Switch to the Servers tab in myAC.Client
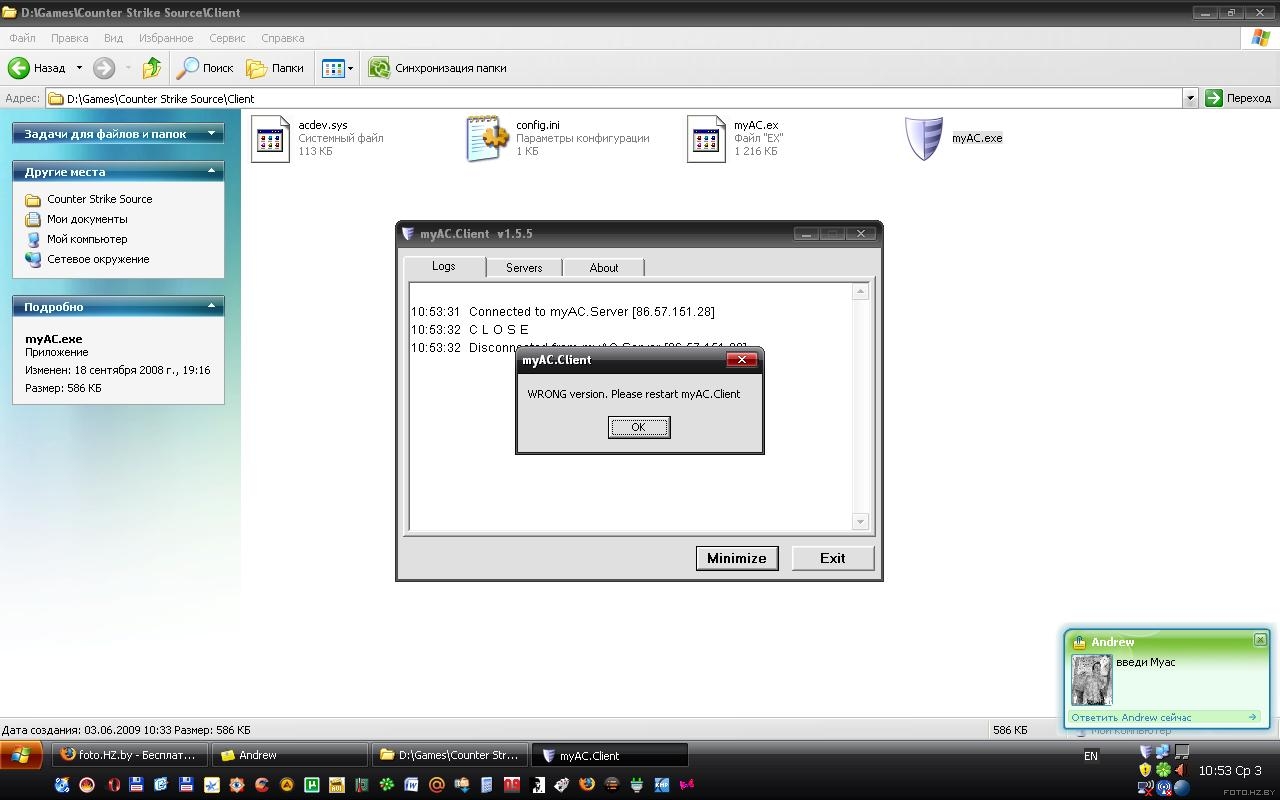1280x800 pixels. pos(524,268)
